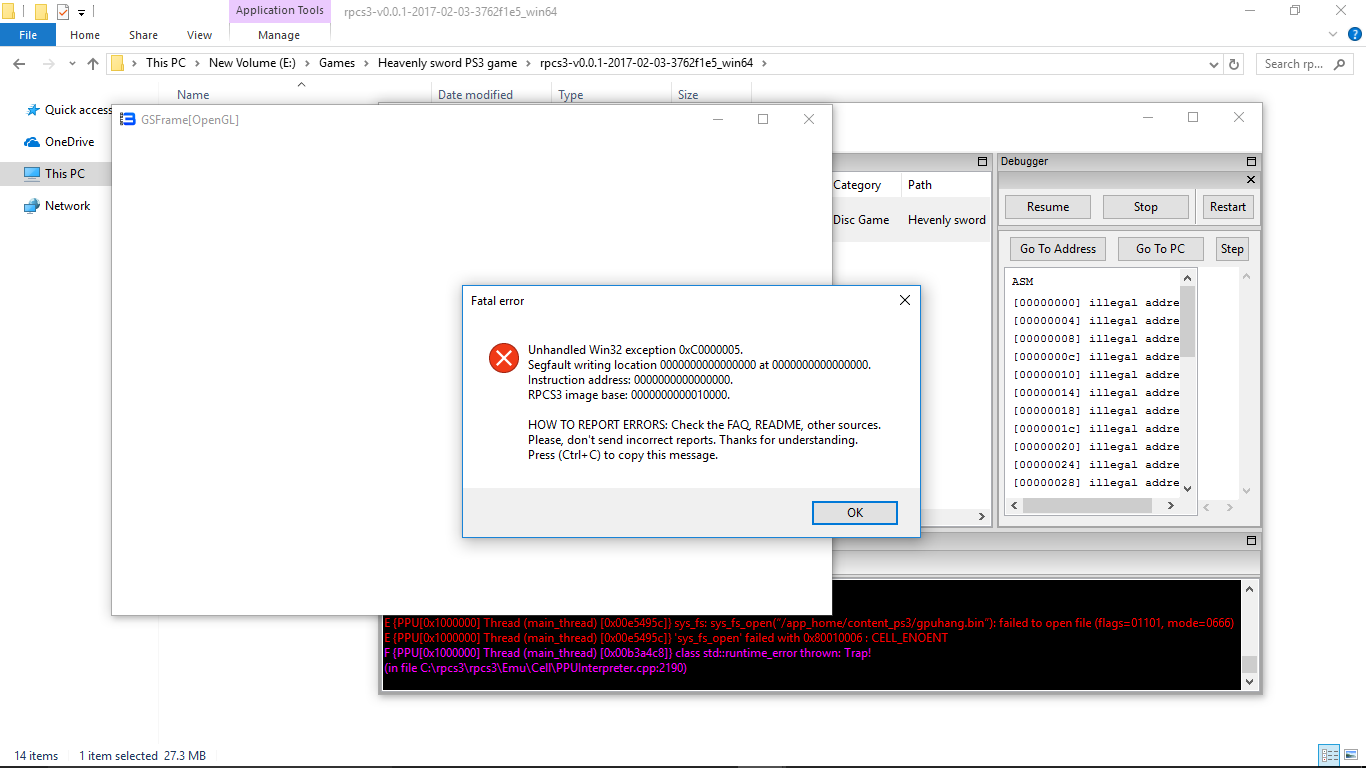The height and width of the screenshot is (768, 1366).
Task: Click the Restart button in Debugger
Action: click(1228, 207)
